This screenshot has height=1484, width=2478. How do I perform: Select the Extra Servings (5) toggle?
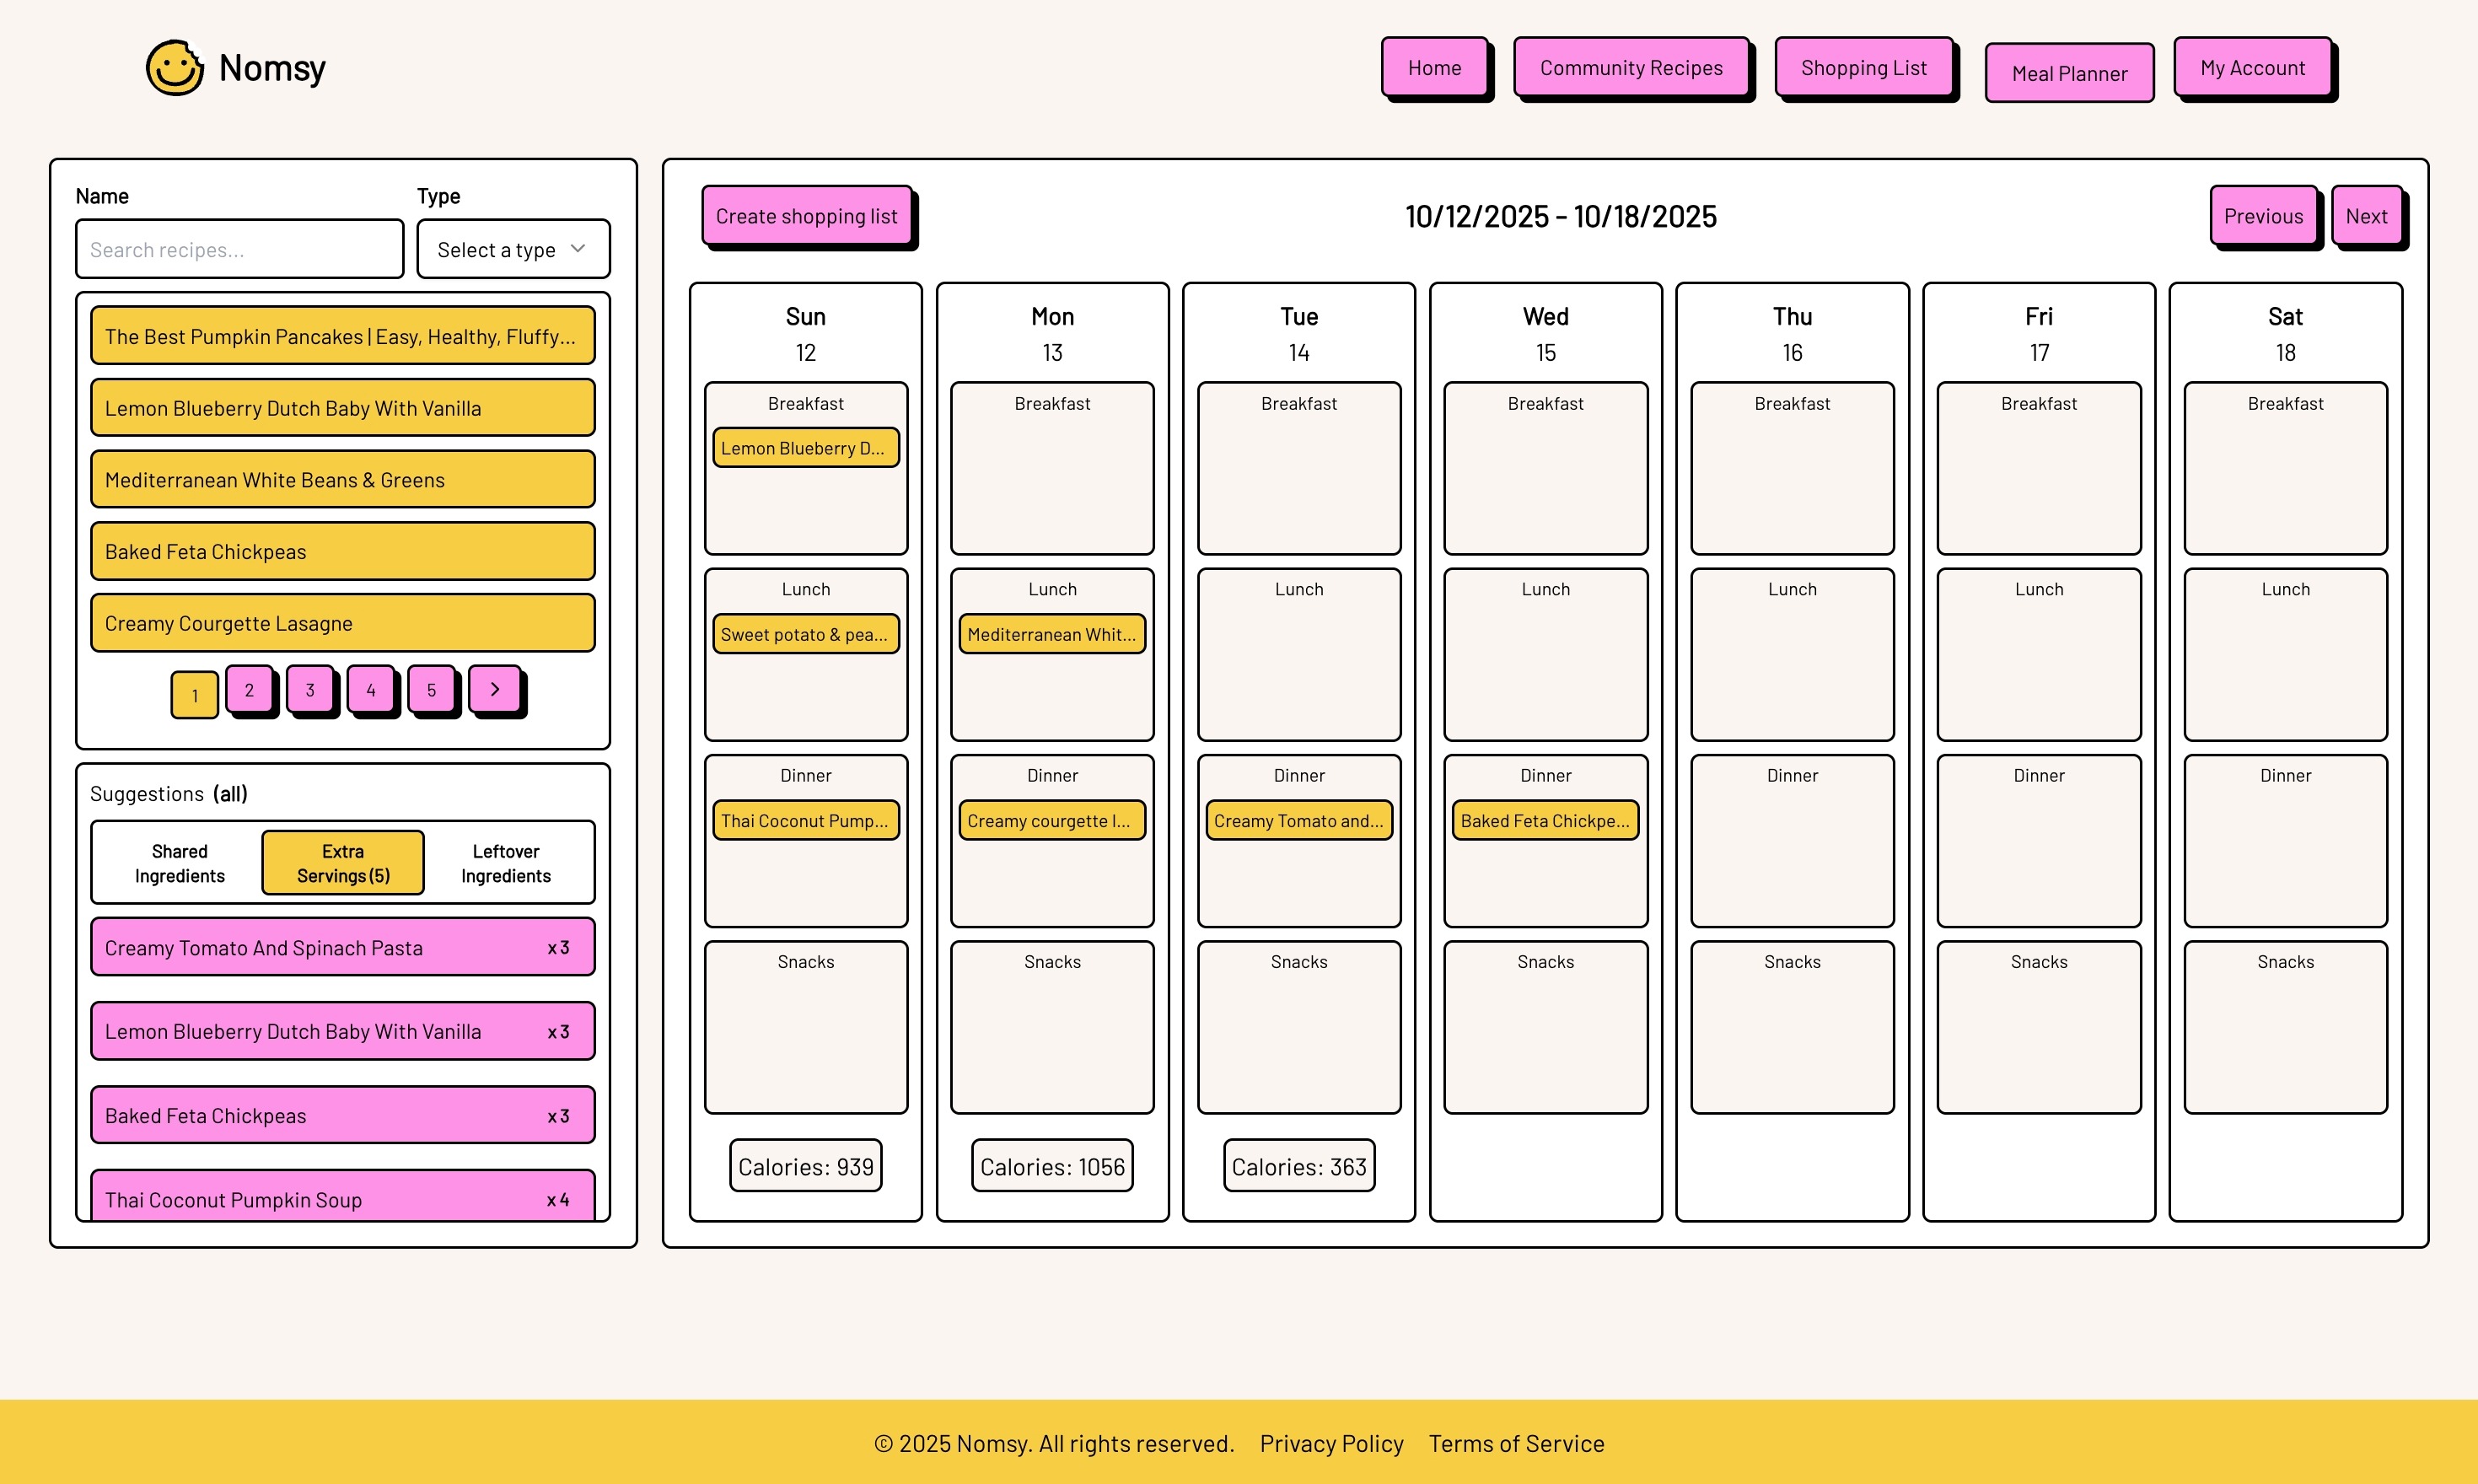point(343,863)
